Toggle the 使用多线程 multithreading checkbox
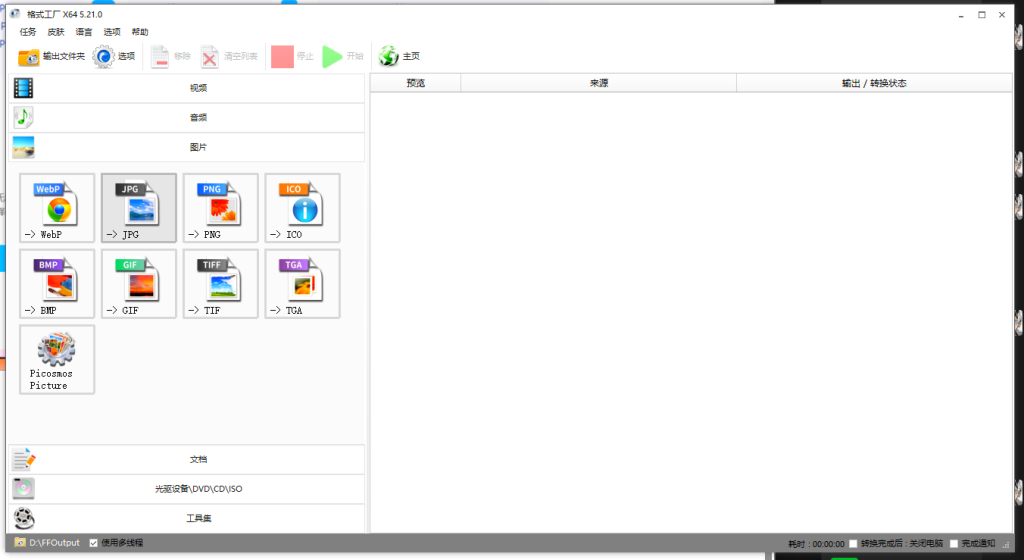Viewport: 1024px width, 560px height. 94,543
